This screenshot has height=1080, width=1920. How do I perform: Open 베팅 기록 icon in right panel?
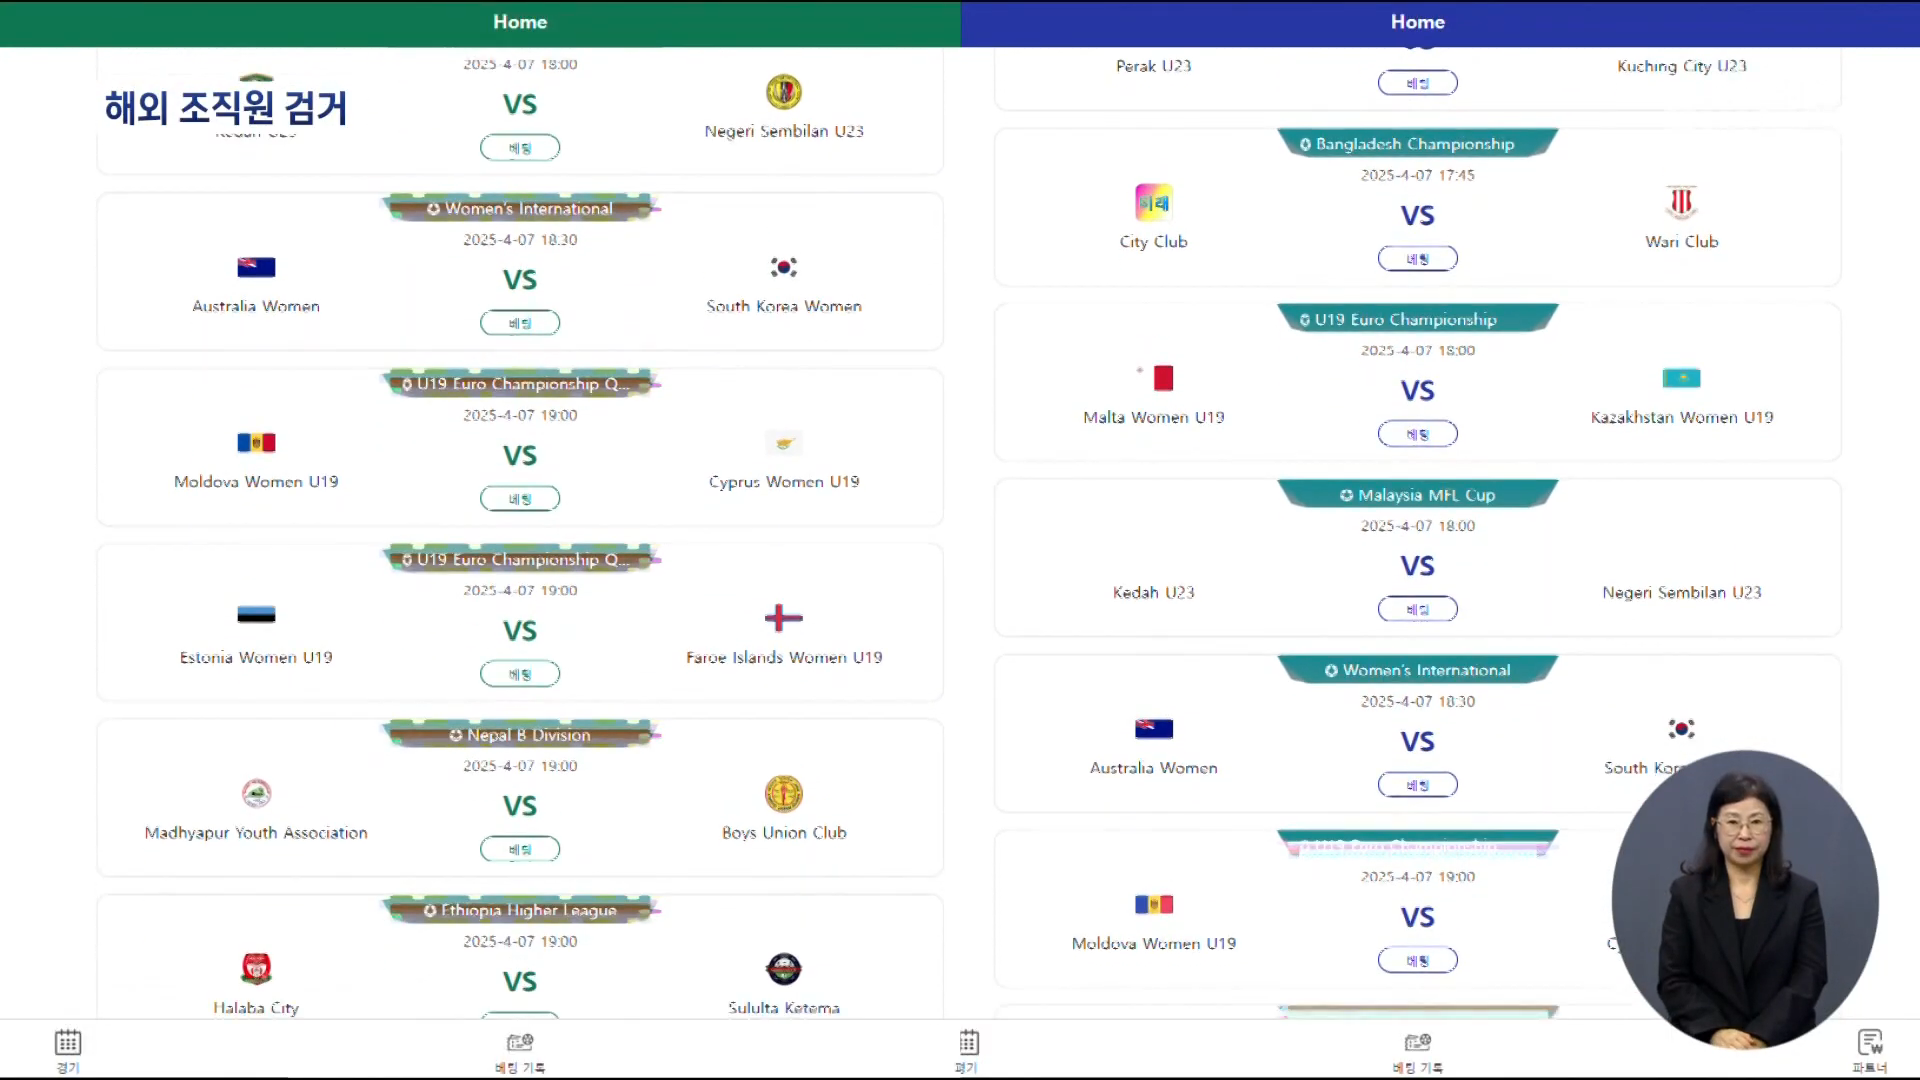[x=1417, y=1043]
